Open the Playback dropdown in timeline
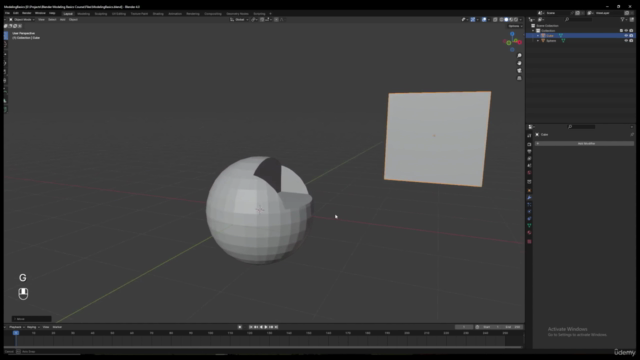Screen dimensions: 640x360 [16, 327]
